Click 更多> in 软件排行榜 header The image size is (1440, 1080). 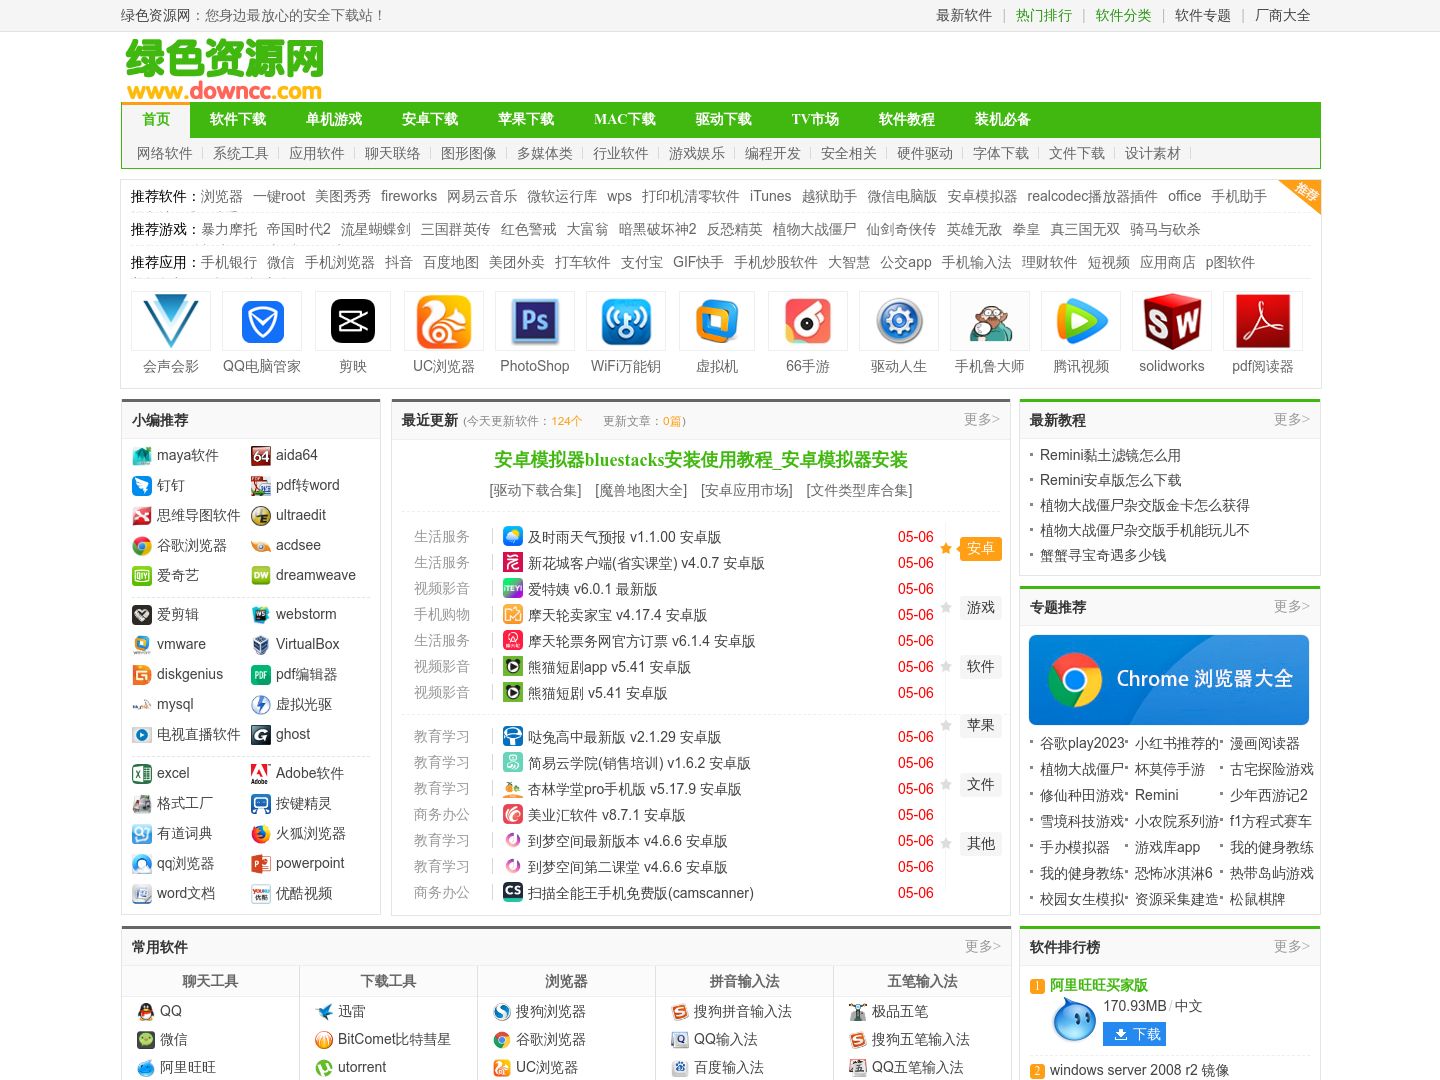point(1292,947)
